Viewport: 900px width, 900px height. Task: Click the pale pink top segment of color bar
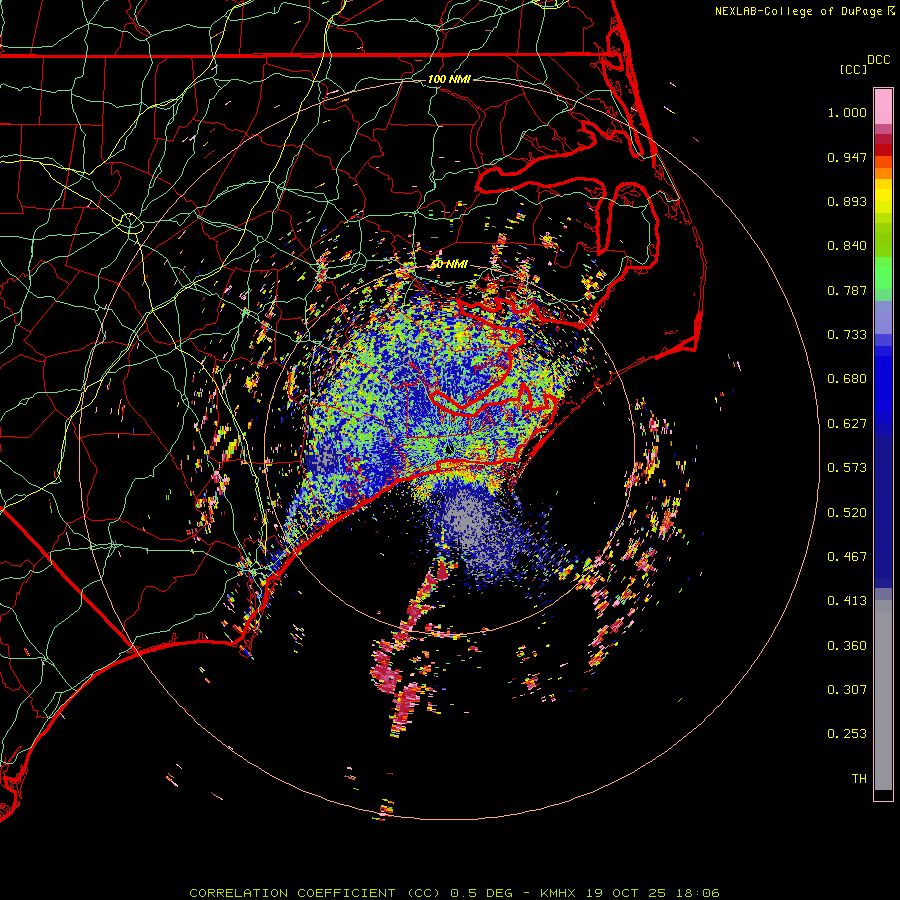point(883,107)
